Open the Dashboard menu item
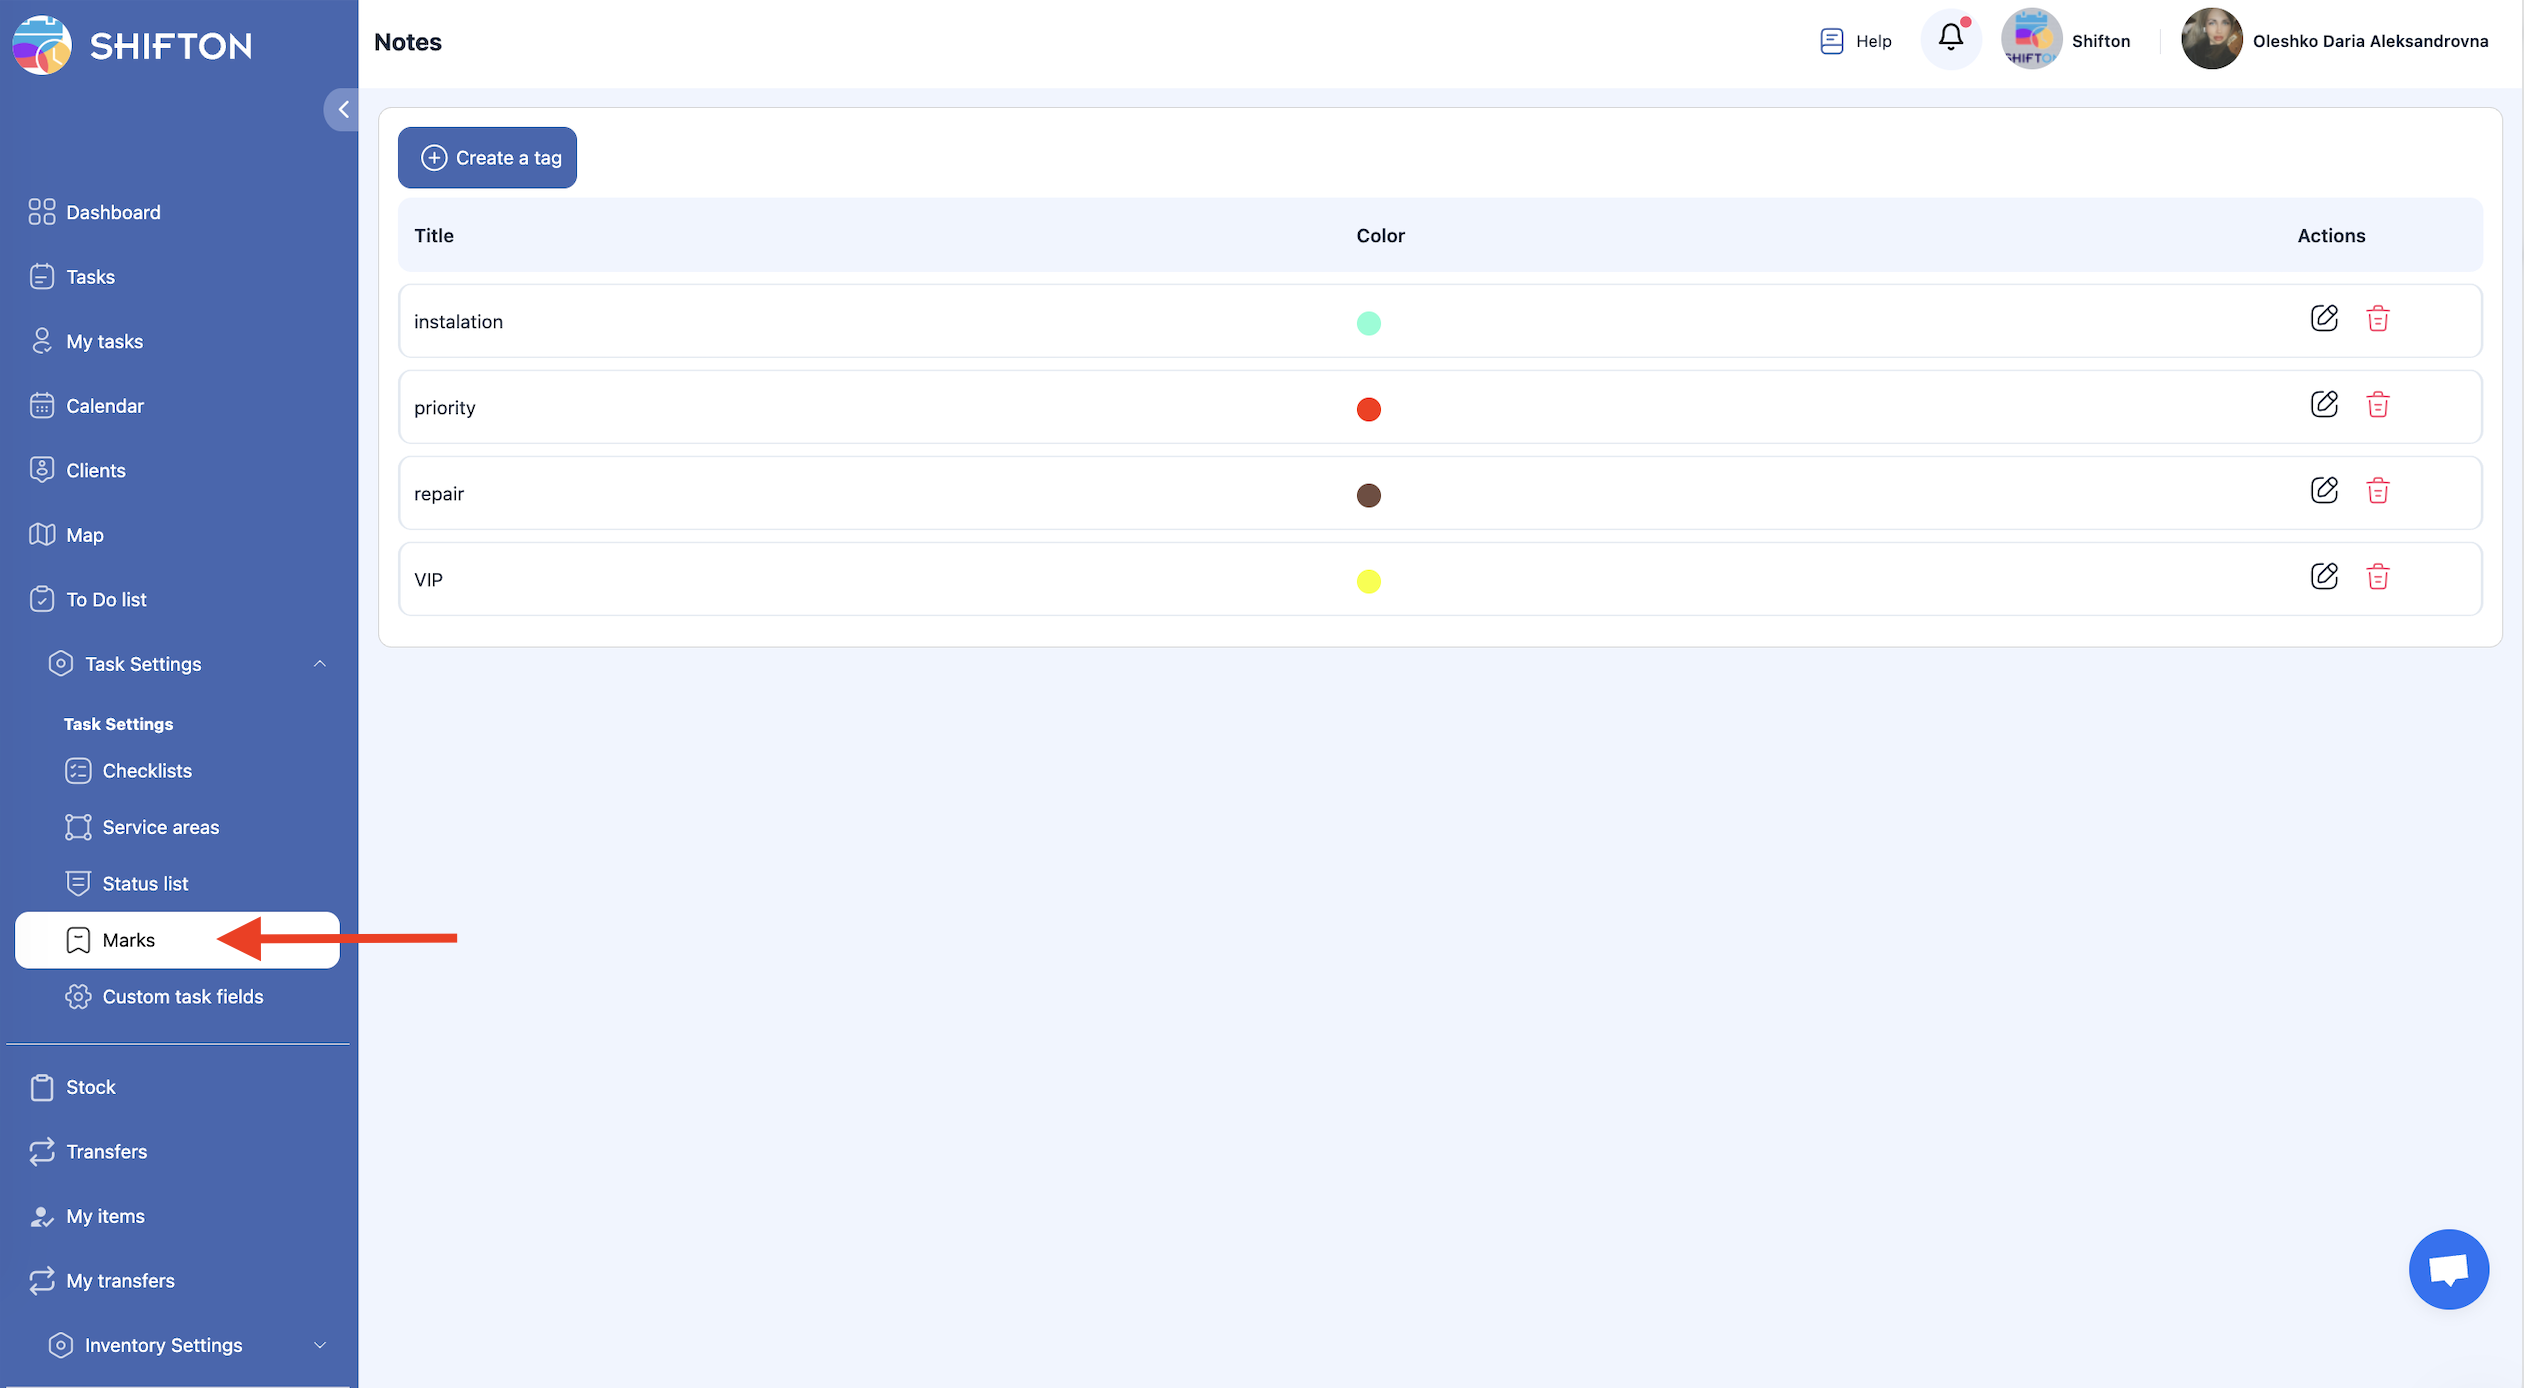The width and height of the screenshot is (2524, 1388). tap(113, 212)
